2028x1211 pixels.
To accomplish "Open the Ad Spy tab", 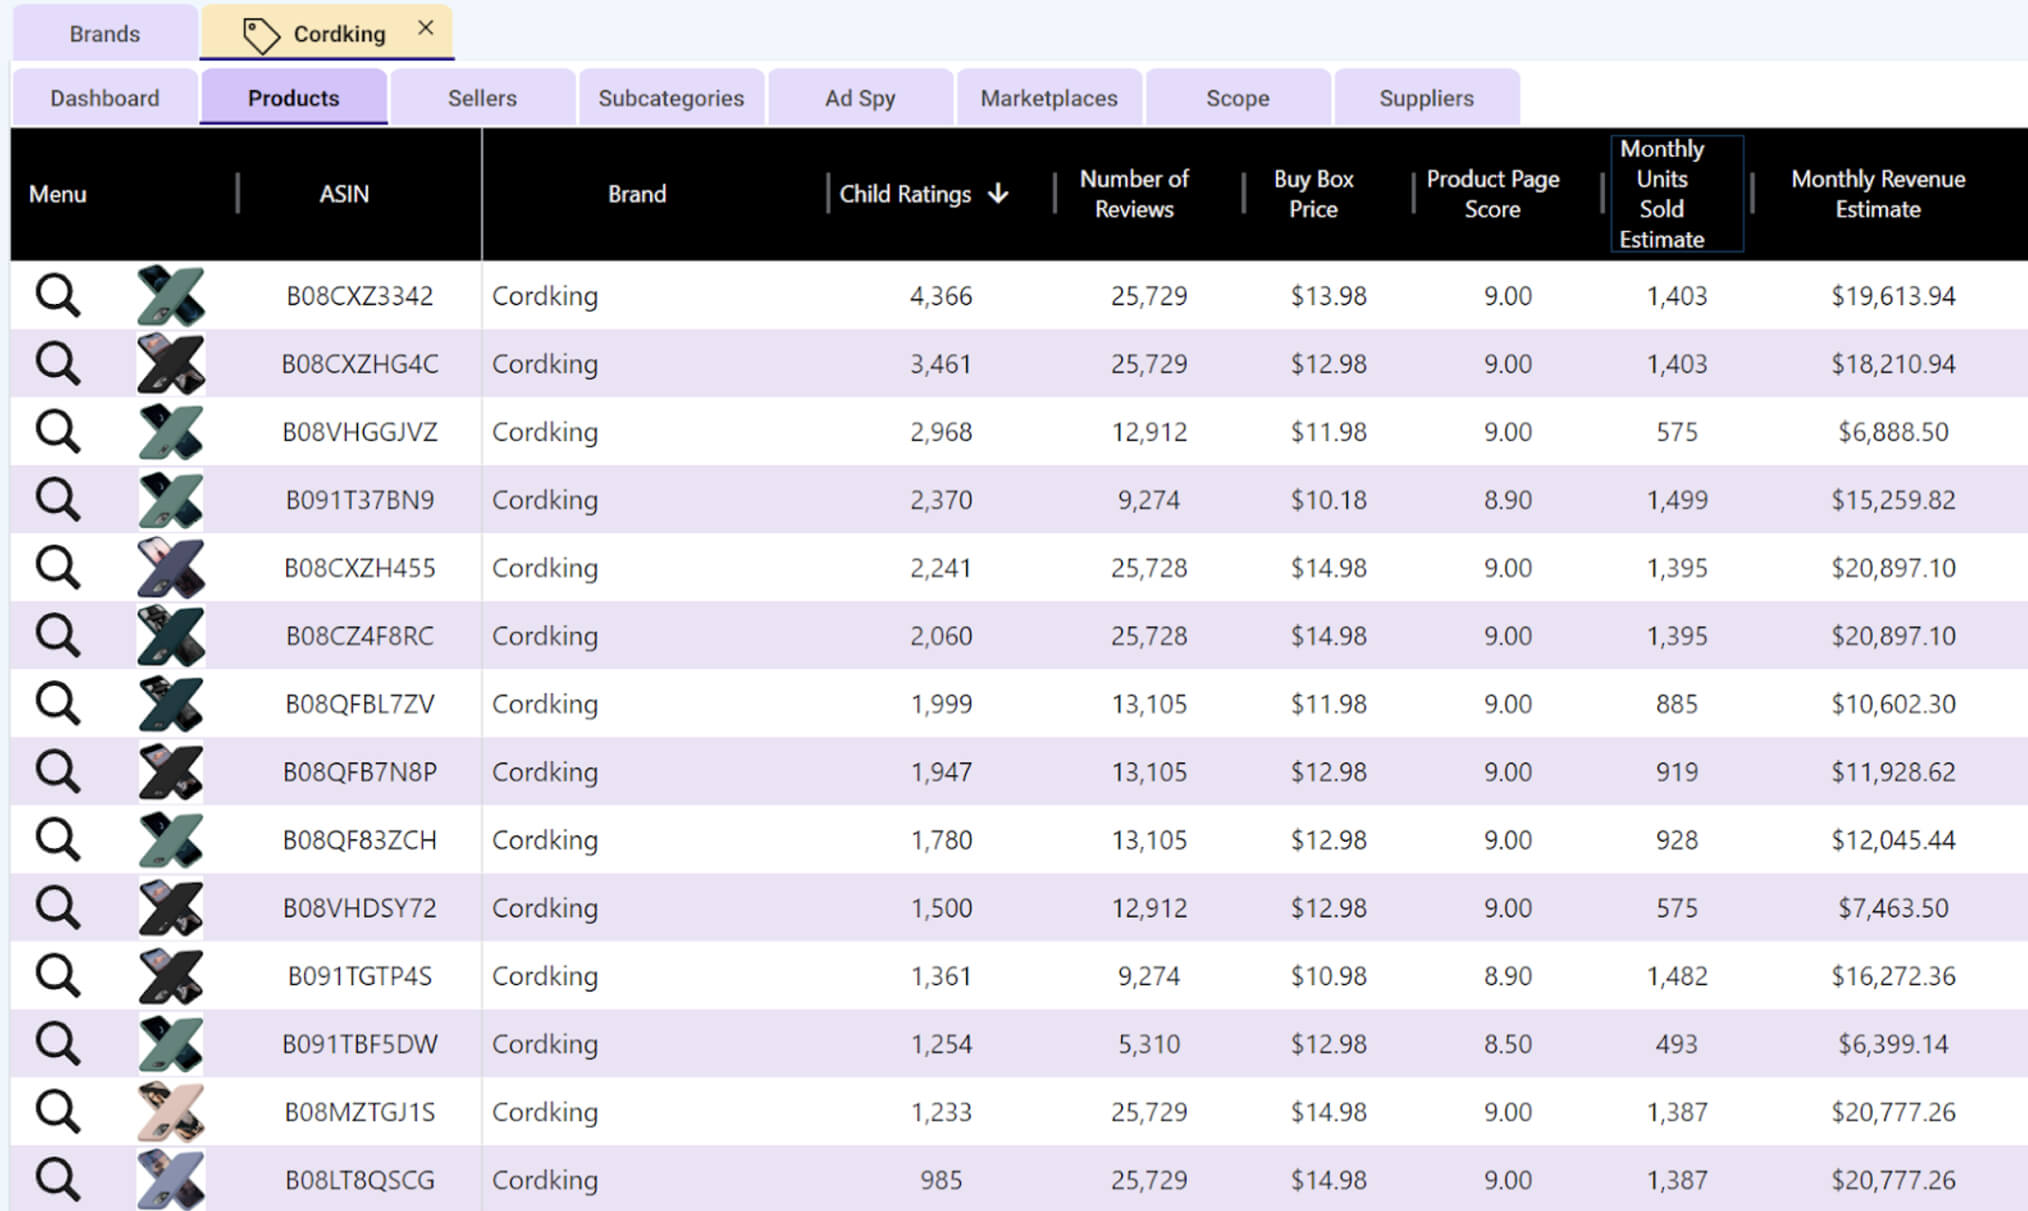I will pos(859,98).
